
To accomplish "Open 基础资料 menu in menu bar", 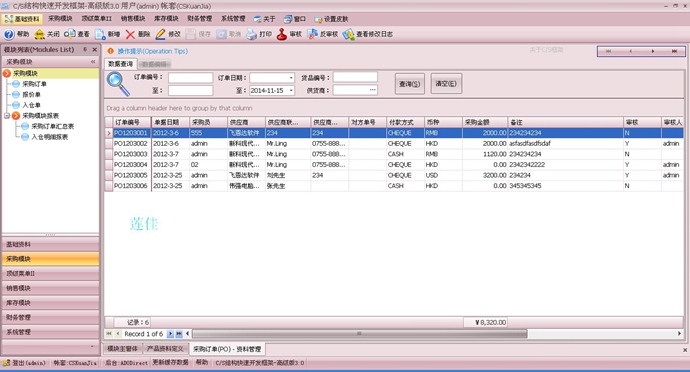I will (x=22, y=19).
